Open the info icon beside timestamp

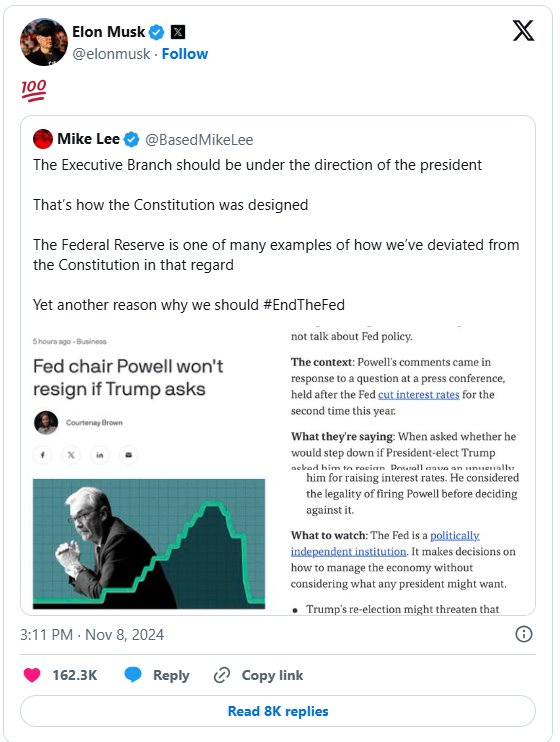pyautogui.click(x=524, y=634)
